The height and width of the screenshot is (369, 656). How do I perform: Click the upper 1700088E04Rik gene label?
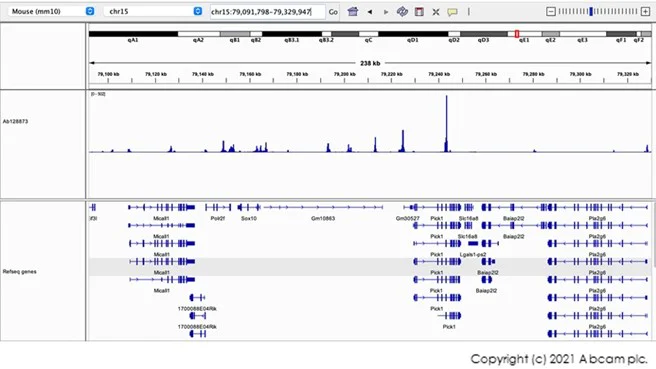(197, 309)
